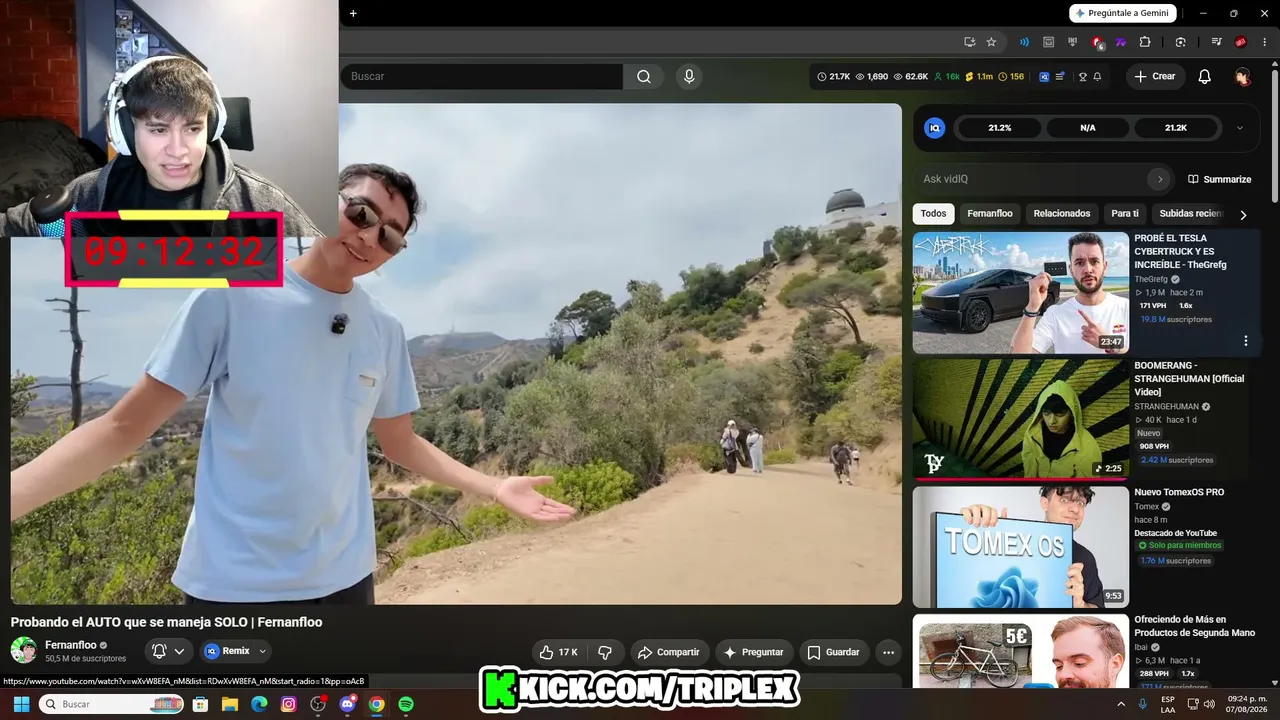Open the Tesla Cybertruck video thumbnail
Screen dimensions: 1280x720
point(1020,292)
